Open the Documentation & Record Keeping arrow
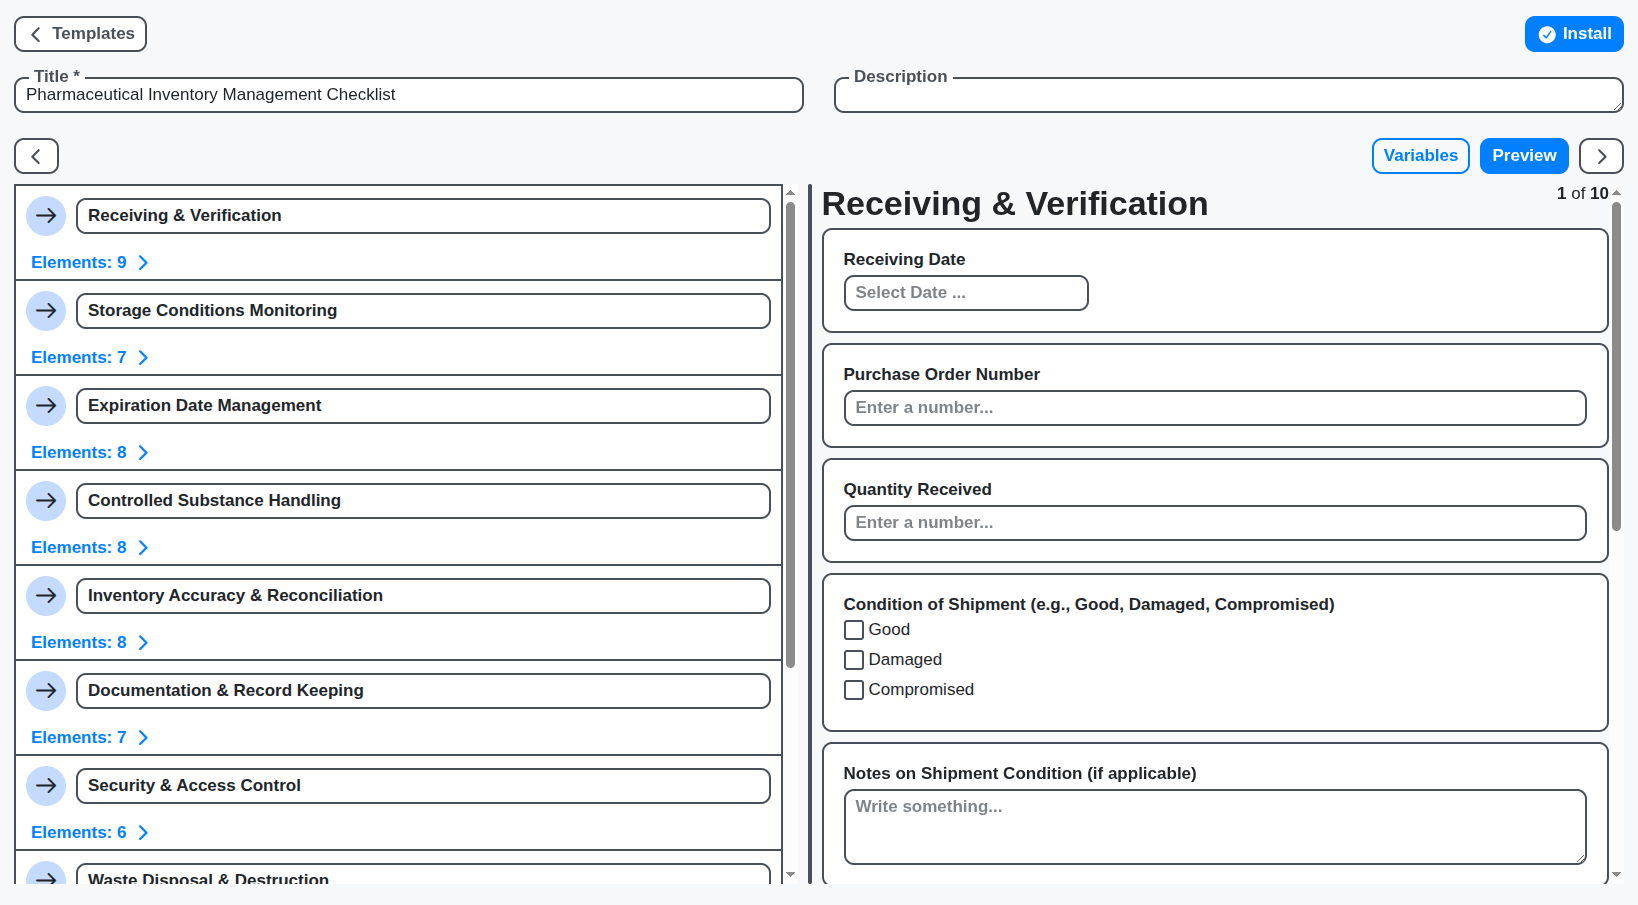1638x905 pixels. point(46,690)
